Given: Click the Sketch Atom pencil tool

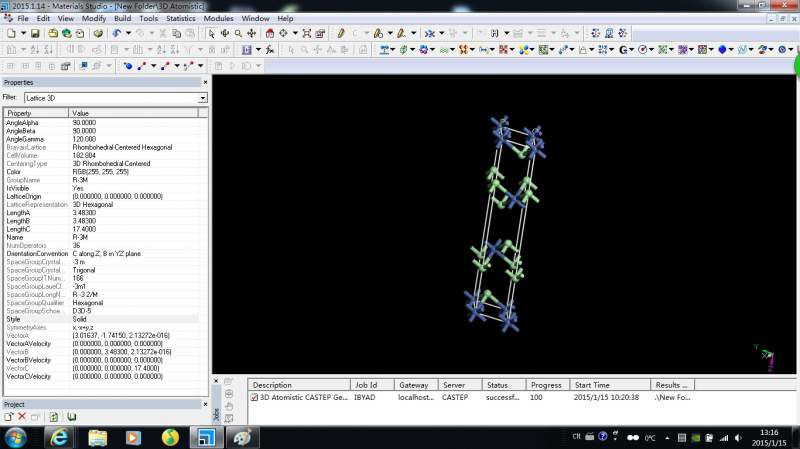Looking at the screenshot, I should pyautogui.click(x=342, y=33).
